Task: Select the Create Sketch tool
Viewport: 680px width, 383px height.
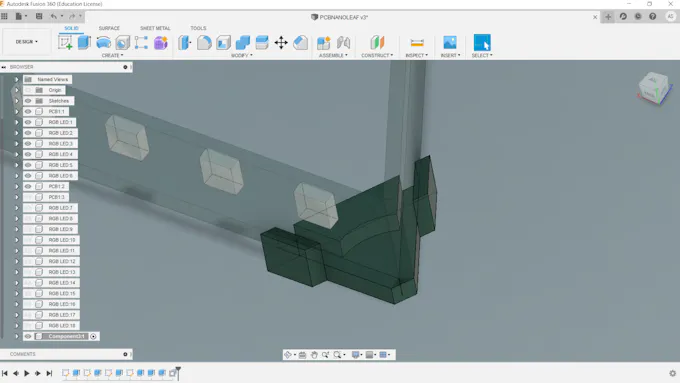Action: [x=65, y=43]
